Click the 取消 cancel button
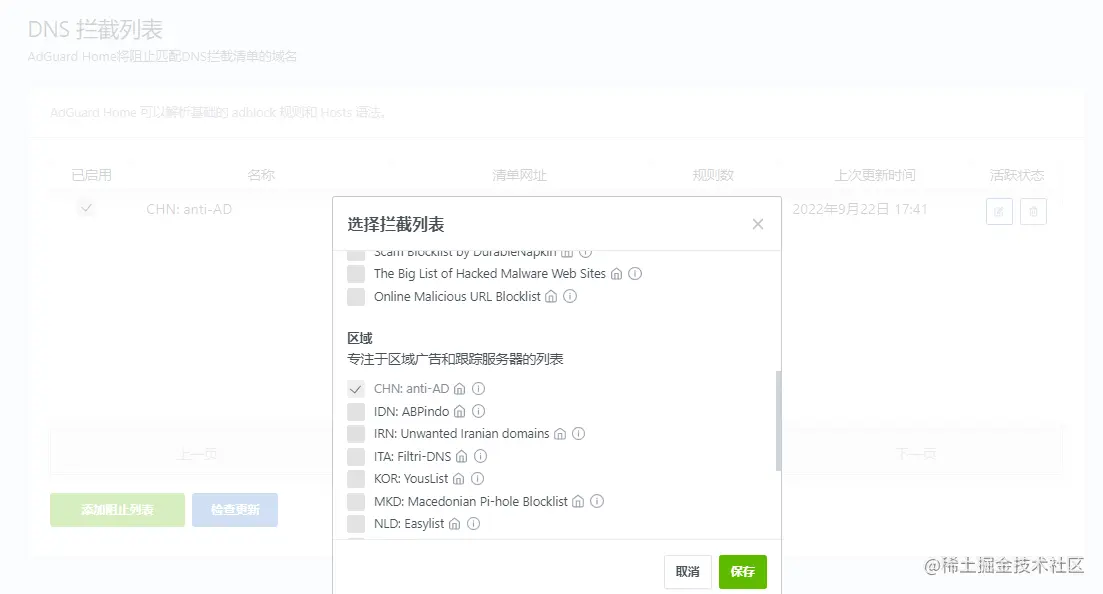The height and width of the screenshot is (594, 1103). (688, 571)
